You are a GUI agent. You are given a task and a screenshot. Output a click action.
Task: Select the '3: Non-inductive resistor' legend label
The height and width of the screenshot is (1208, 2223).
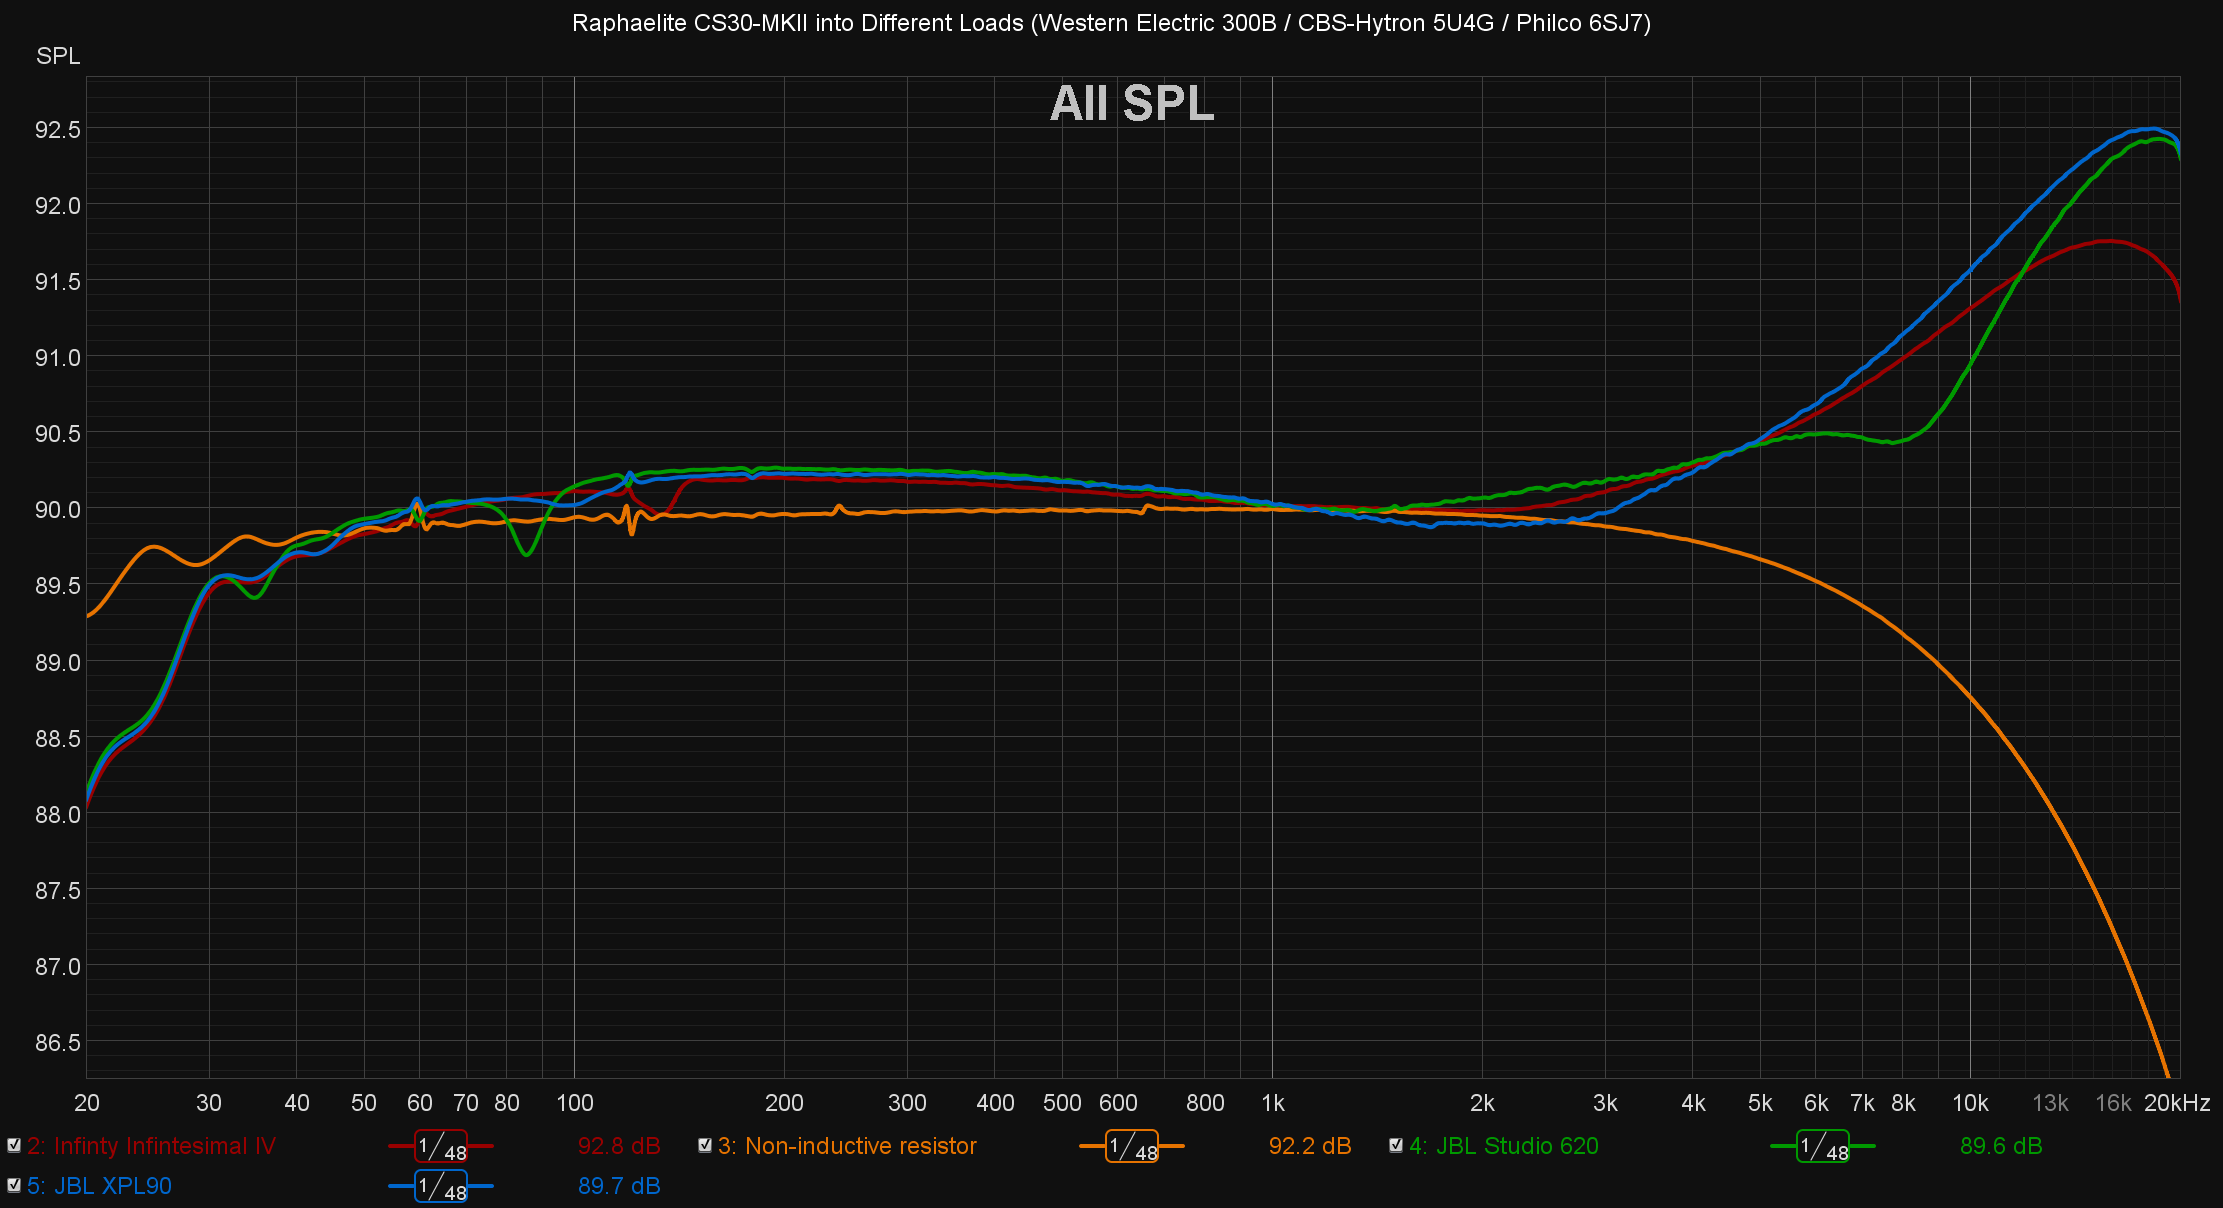coord(847,1146)
